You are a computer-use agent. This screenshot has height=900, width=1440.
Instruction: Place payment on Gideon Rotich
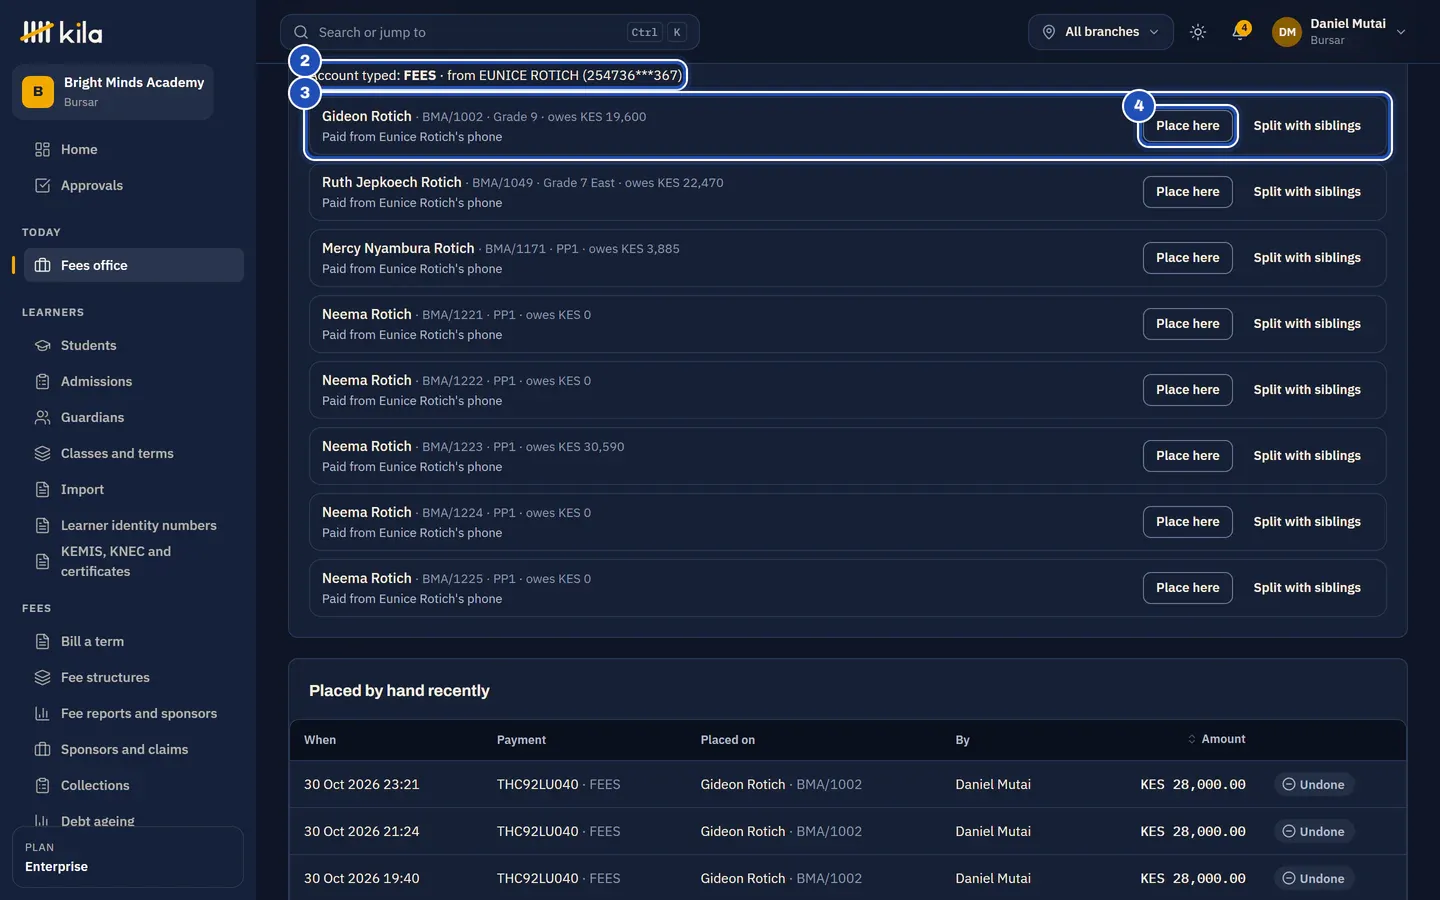click(x=1188, y=126)
